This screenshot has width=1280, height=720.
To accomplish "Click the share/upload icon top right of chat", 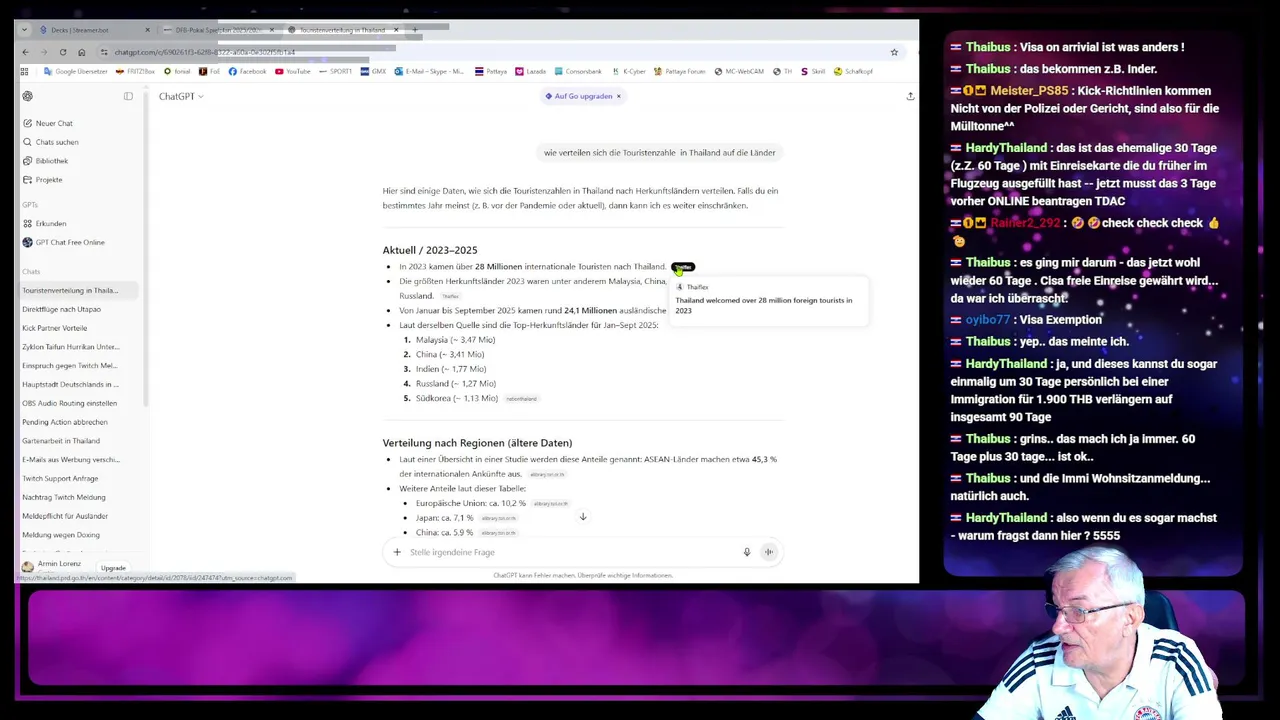I will pyautogui.click(x=910, y=96).
